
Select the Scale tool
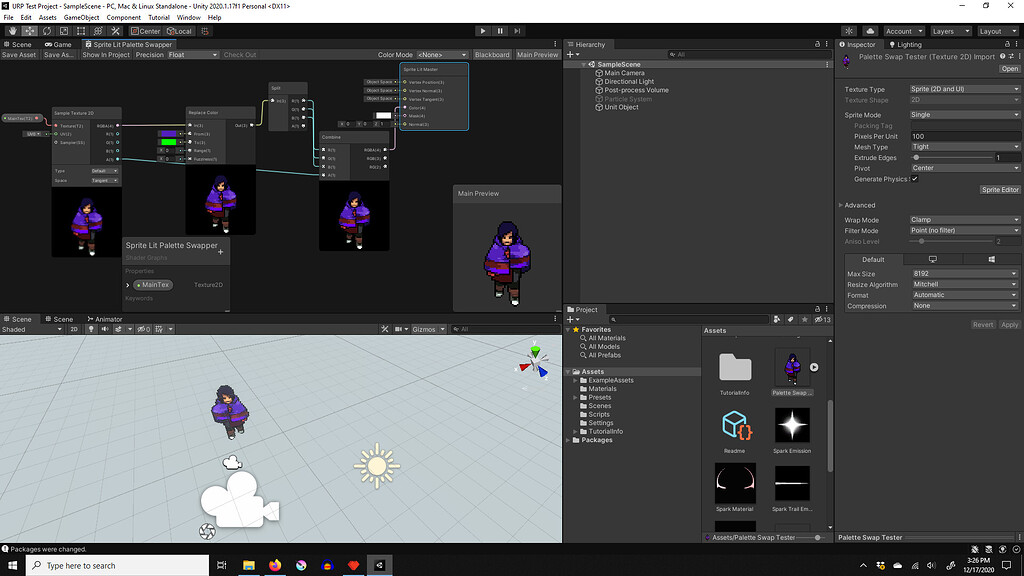point(63,30)
